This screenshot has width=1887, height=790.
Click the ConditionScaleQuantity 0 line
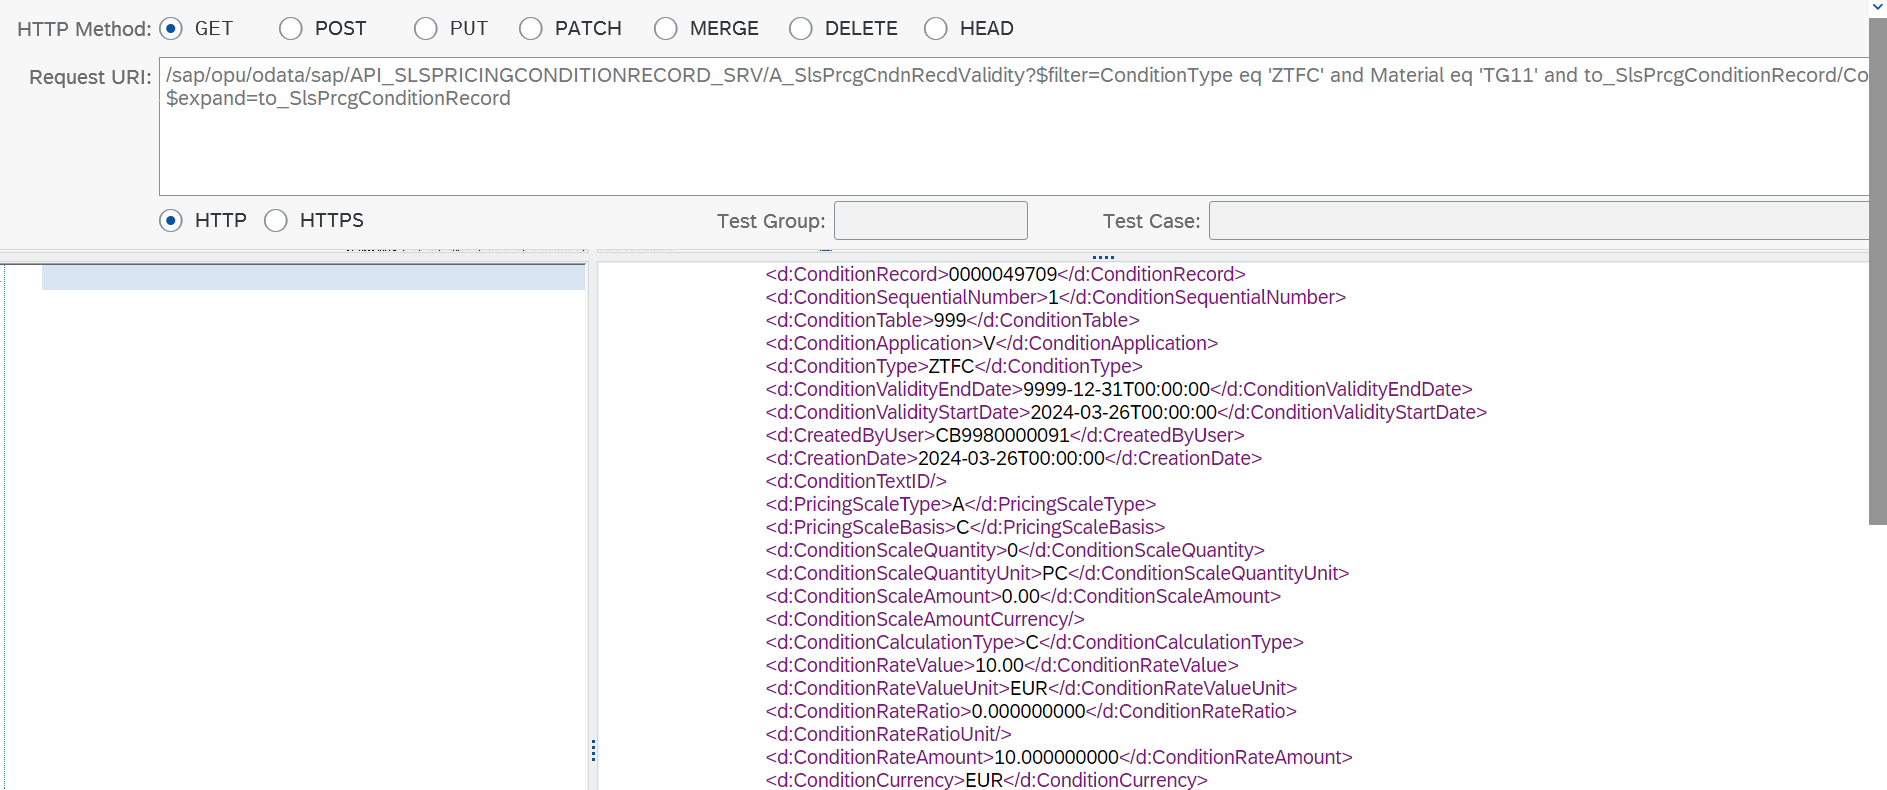coord(1015,550)
